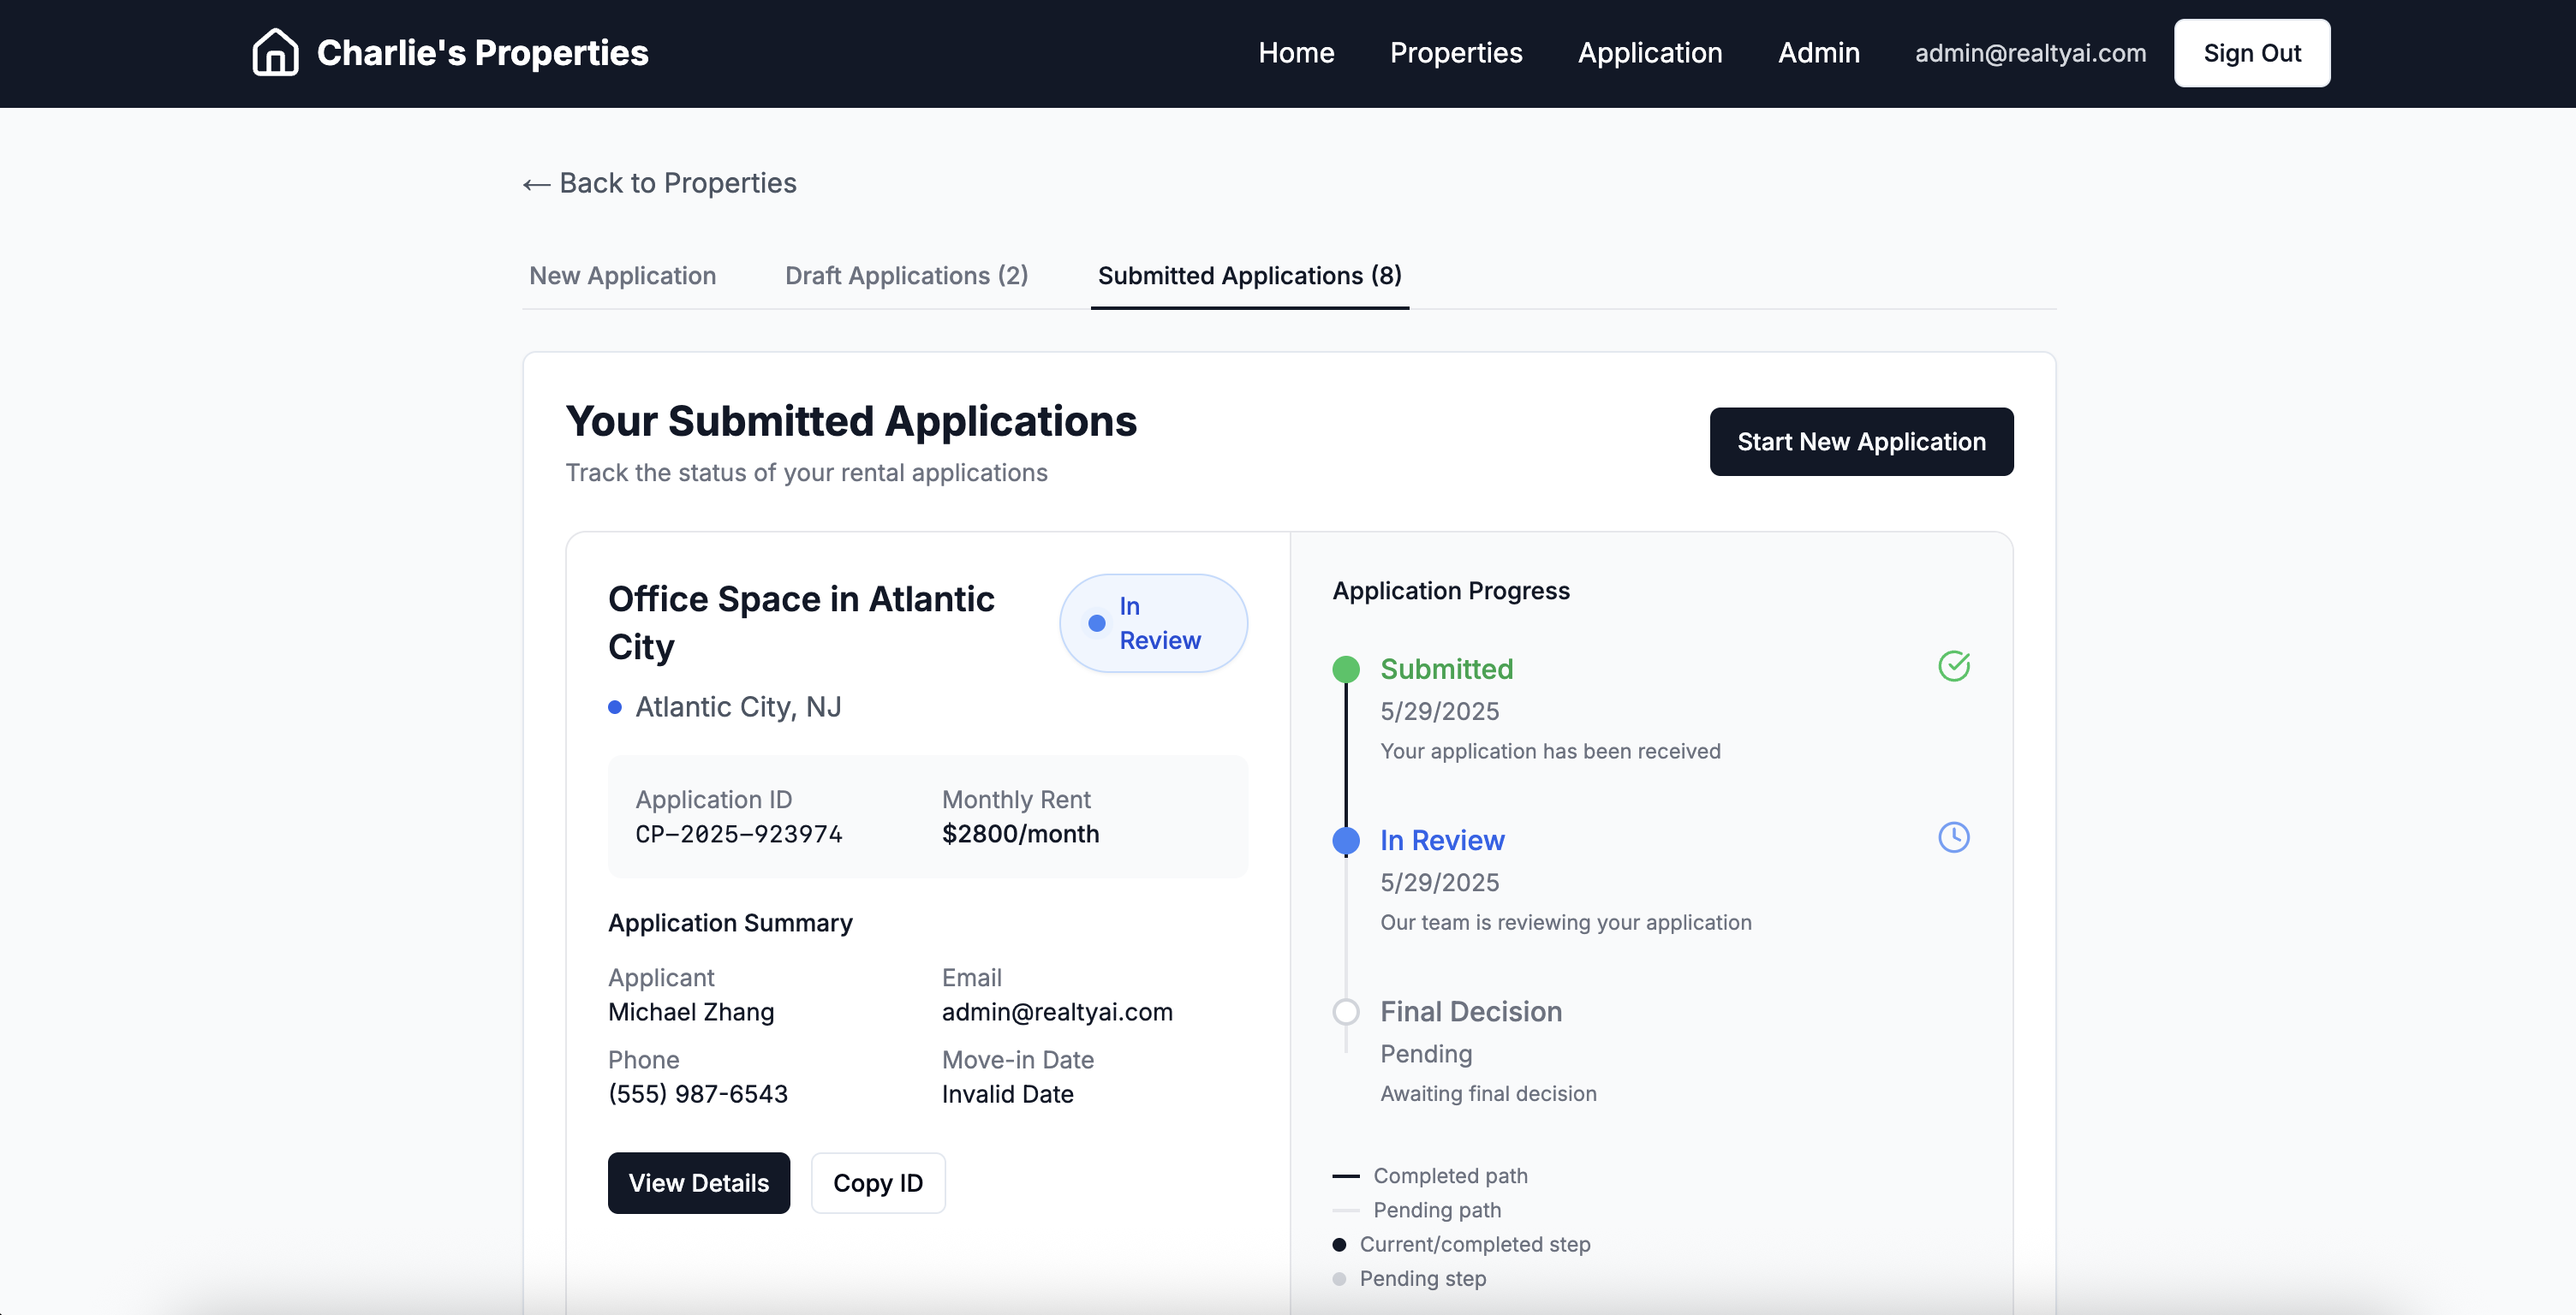
Task: Click the Invalid Date move-in value
Action: click(1007, 1094)
